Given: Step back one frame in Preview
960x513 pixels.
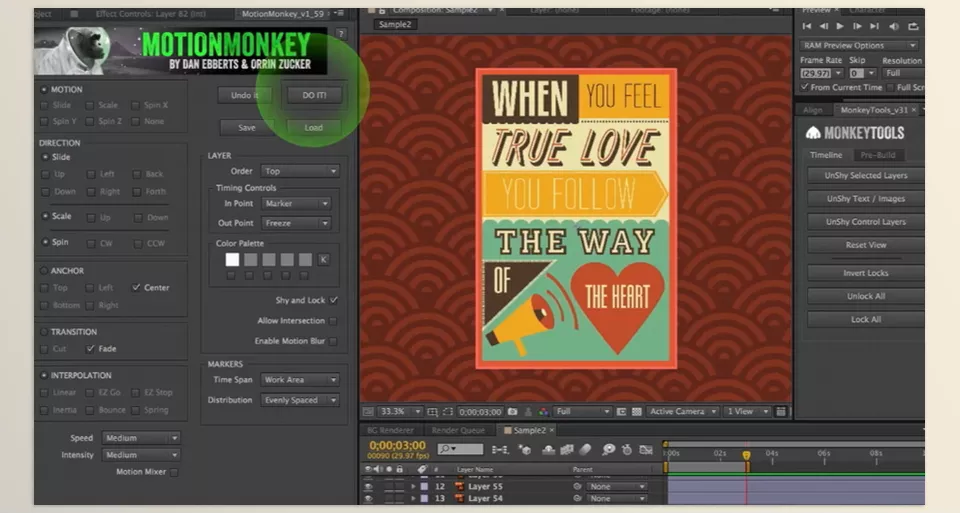Looking at the screenshot, I should tap(823, 26).
